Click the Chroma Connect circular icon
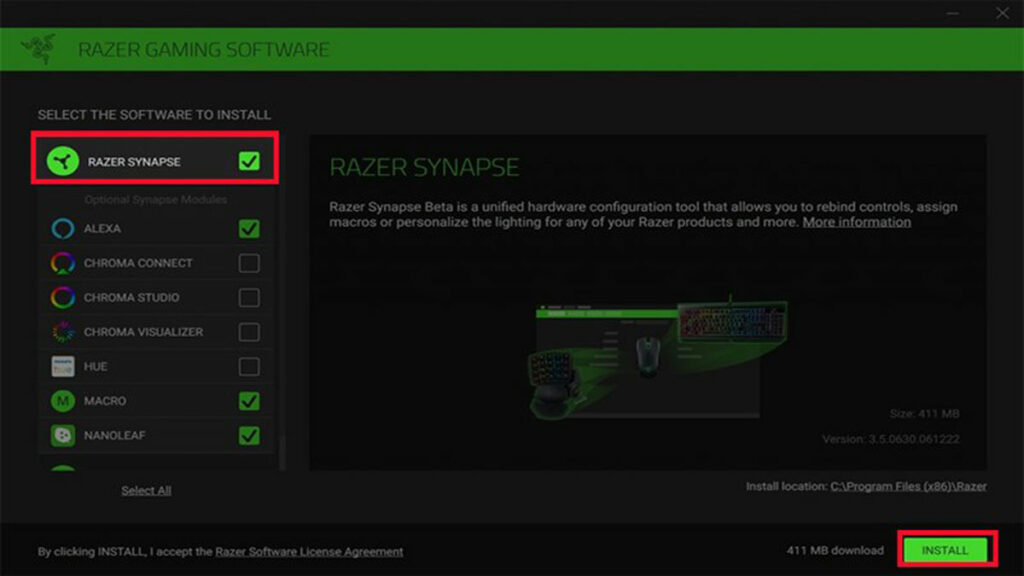 coord(64,262)
